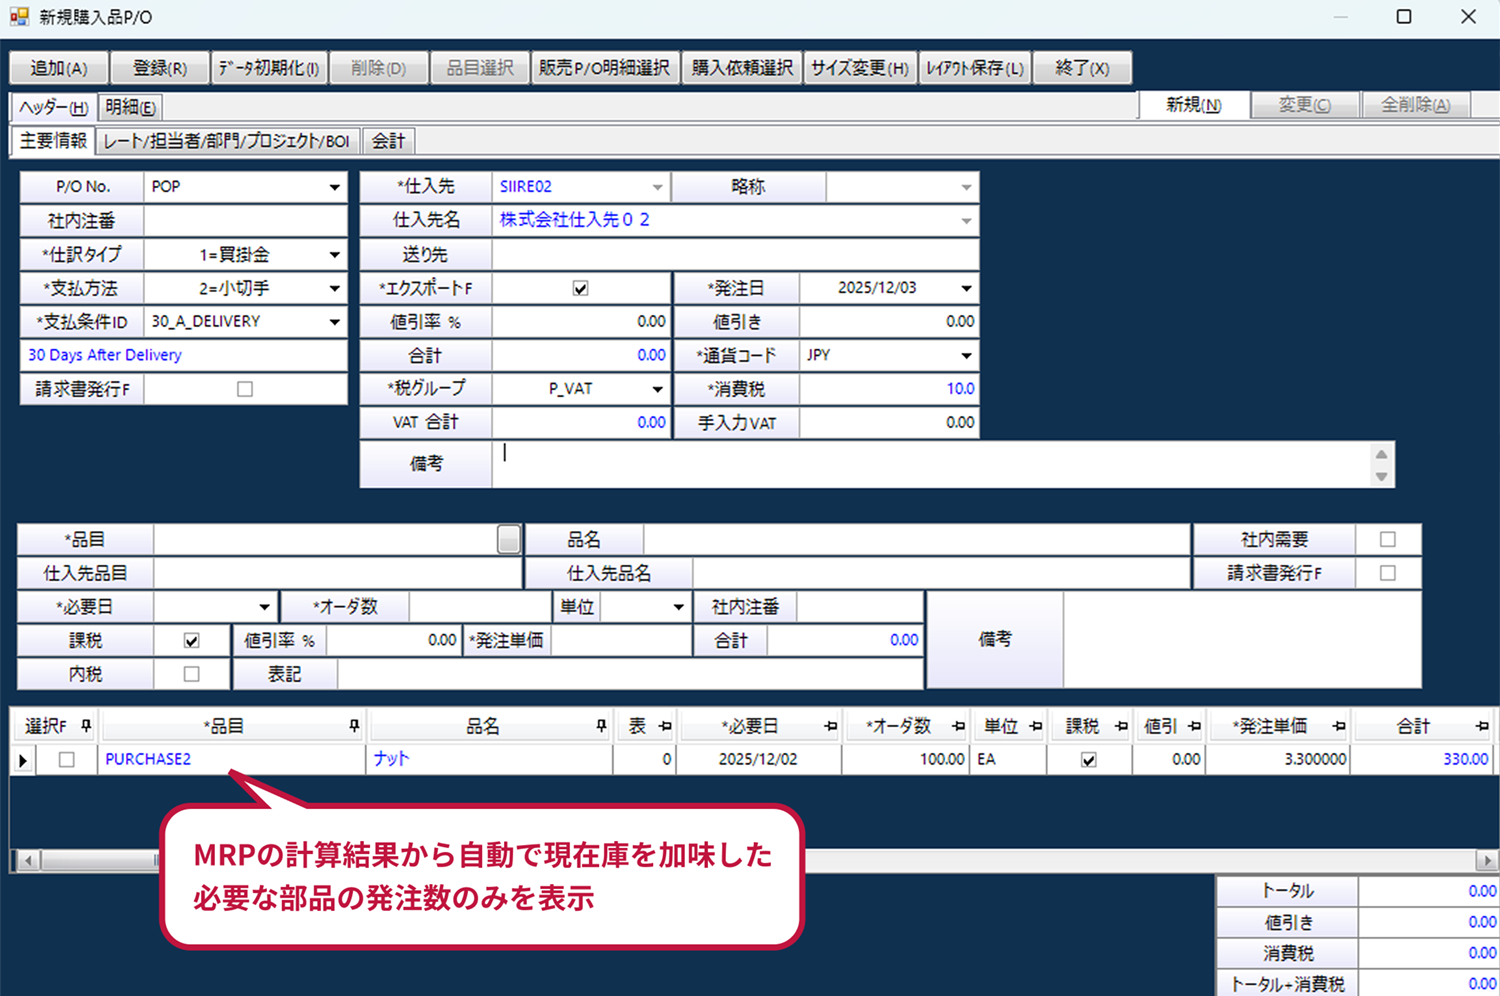Click the lookup button beside the 品目 field
The height and width of the screenshot is (996, 1500).
508,540
